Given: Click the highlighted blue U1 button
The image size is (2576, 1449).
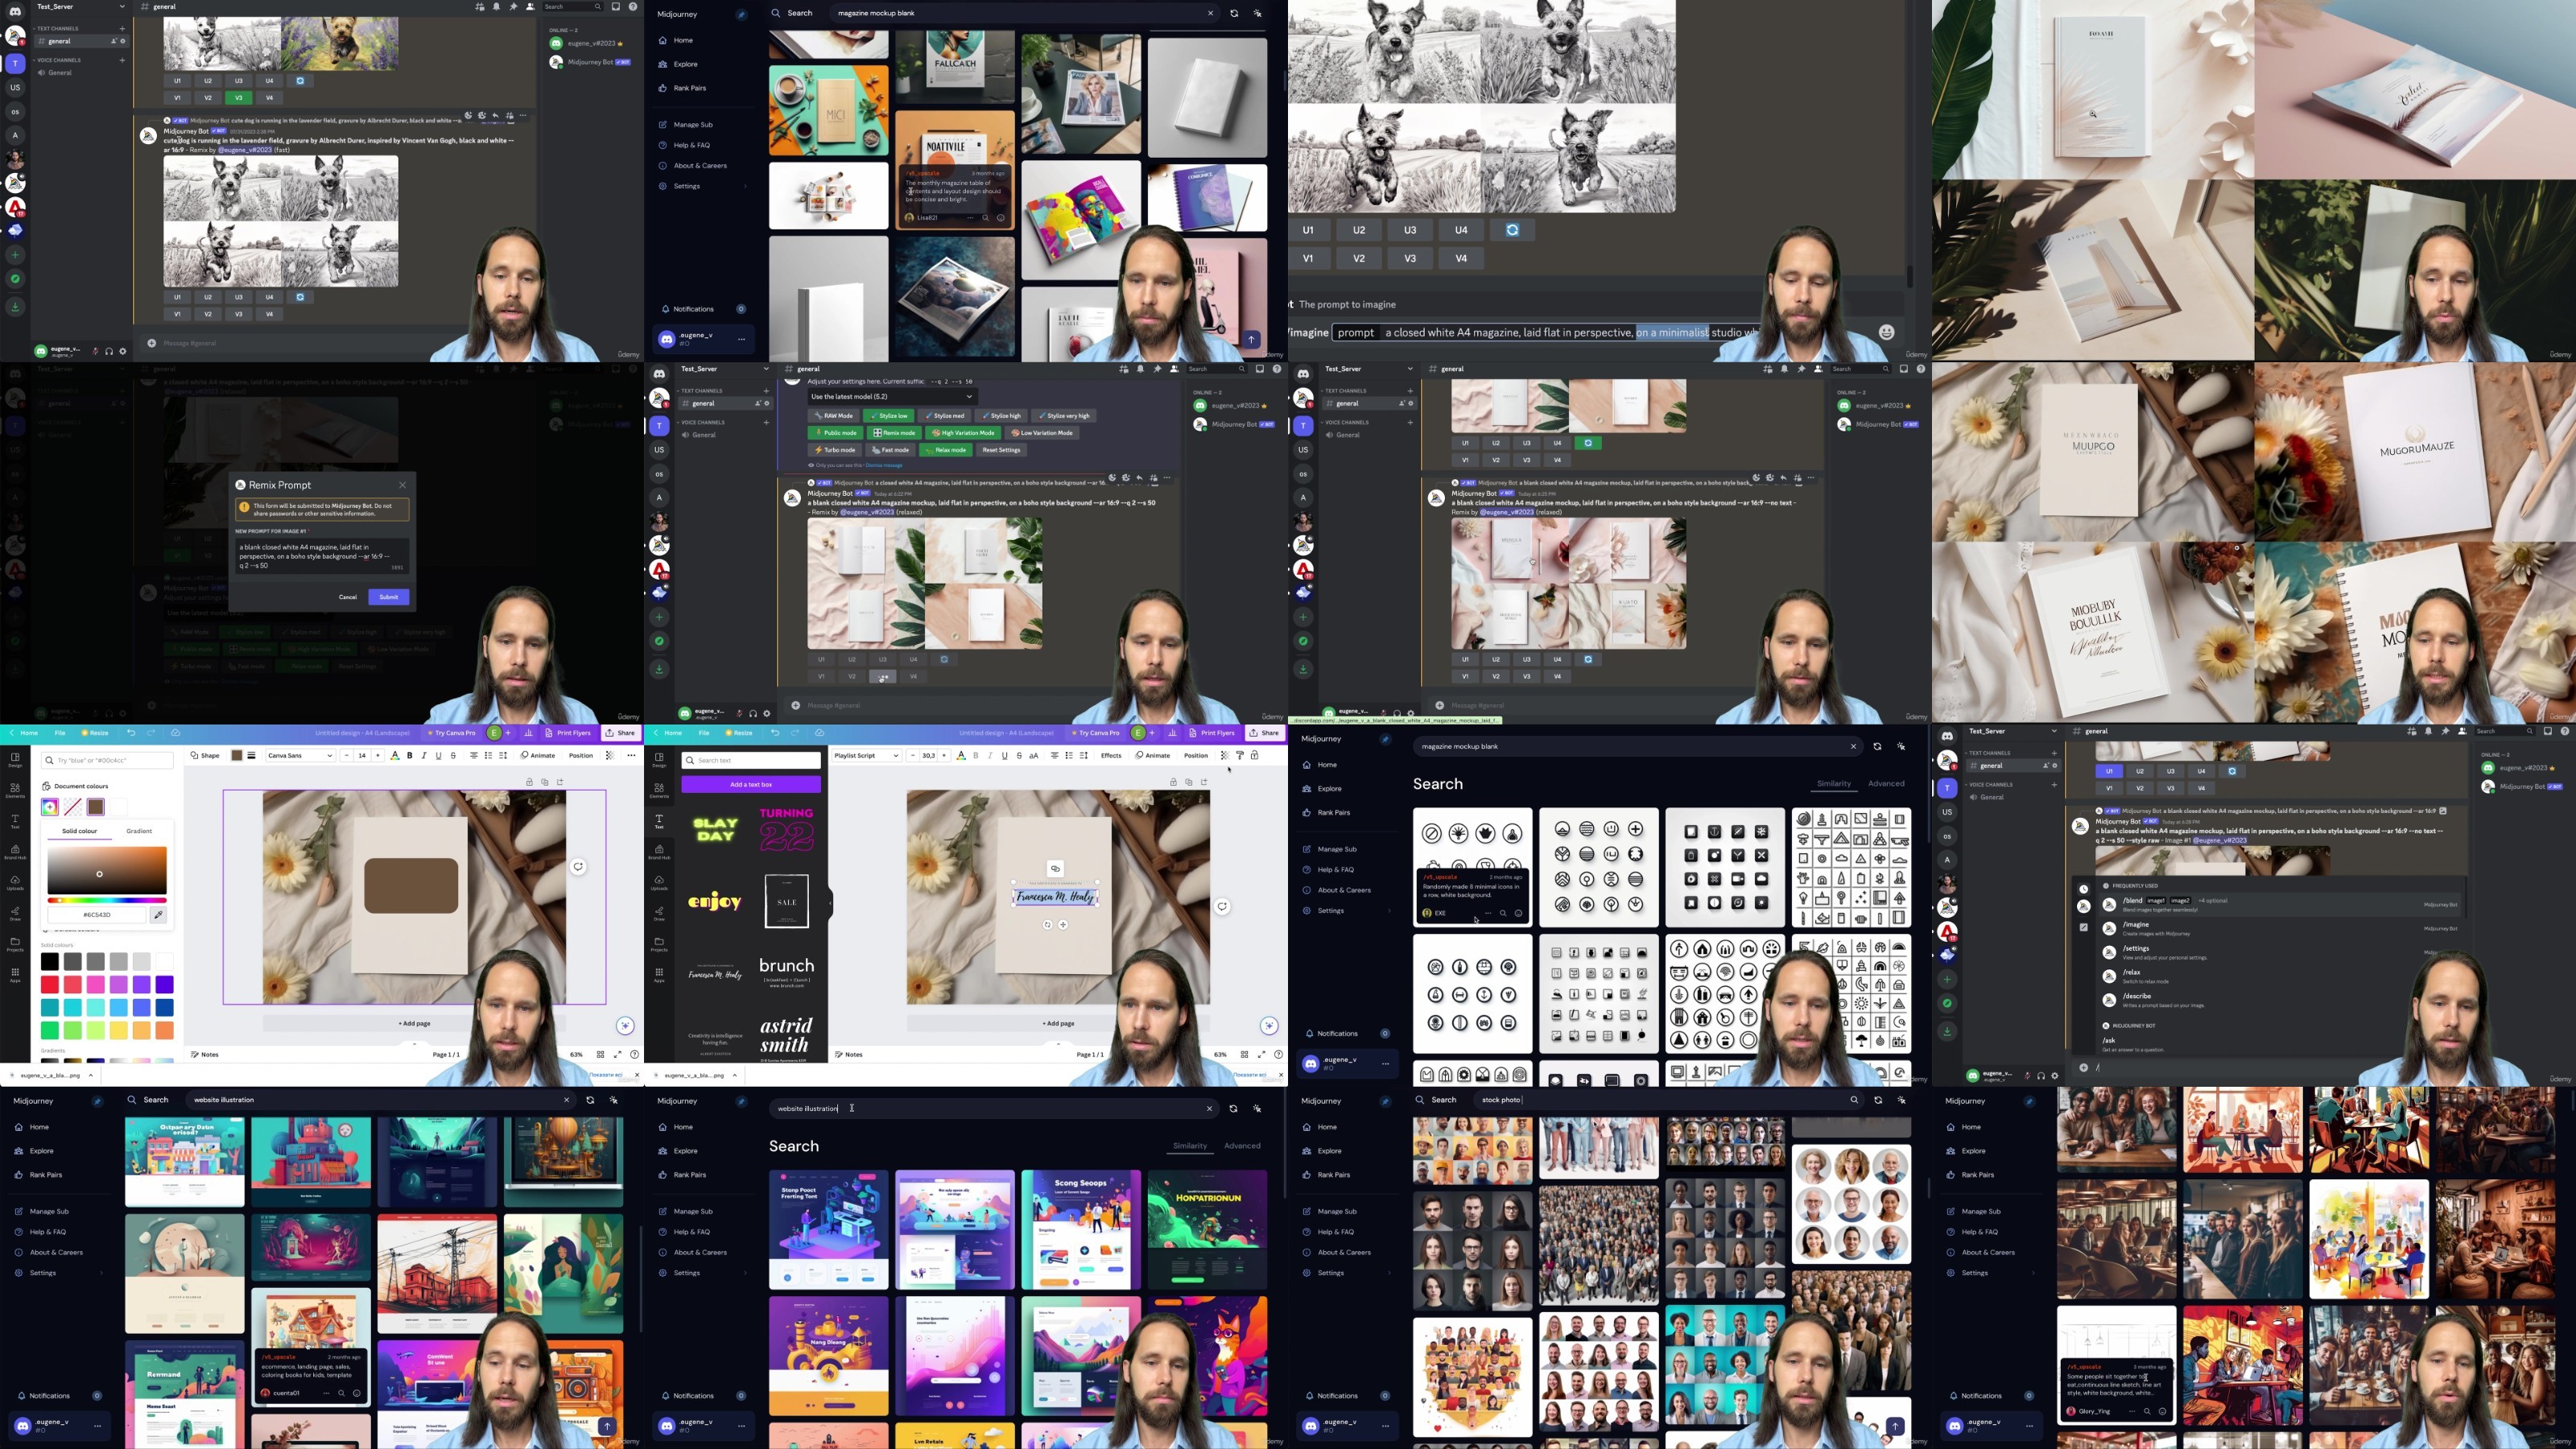Looking at the screenshot, I should [x=2109, y=772].
